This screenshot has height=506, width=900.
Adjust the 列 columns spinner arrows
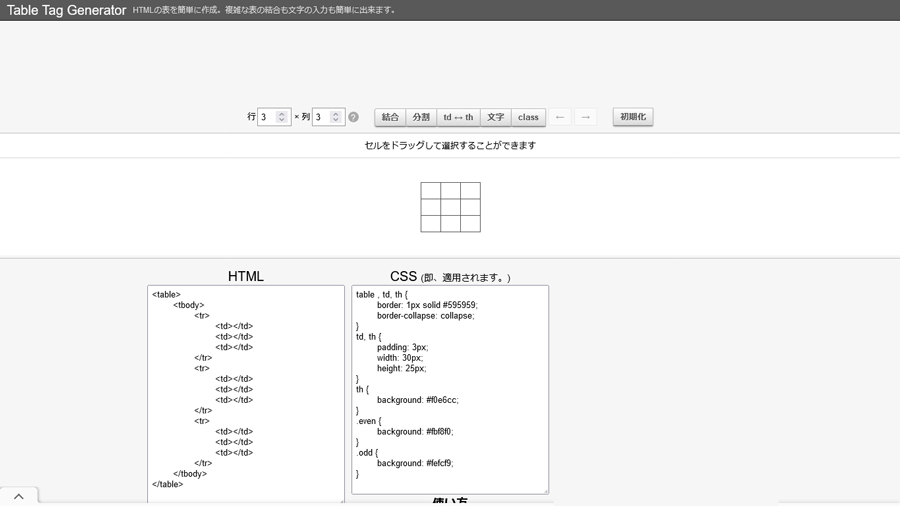pos(336,117)
